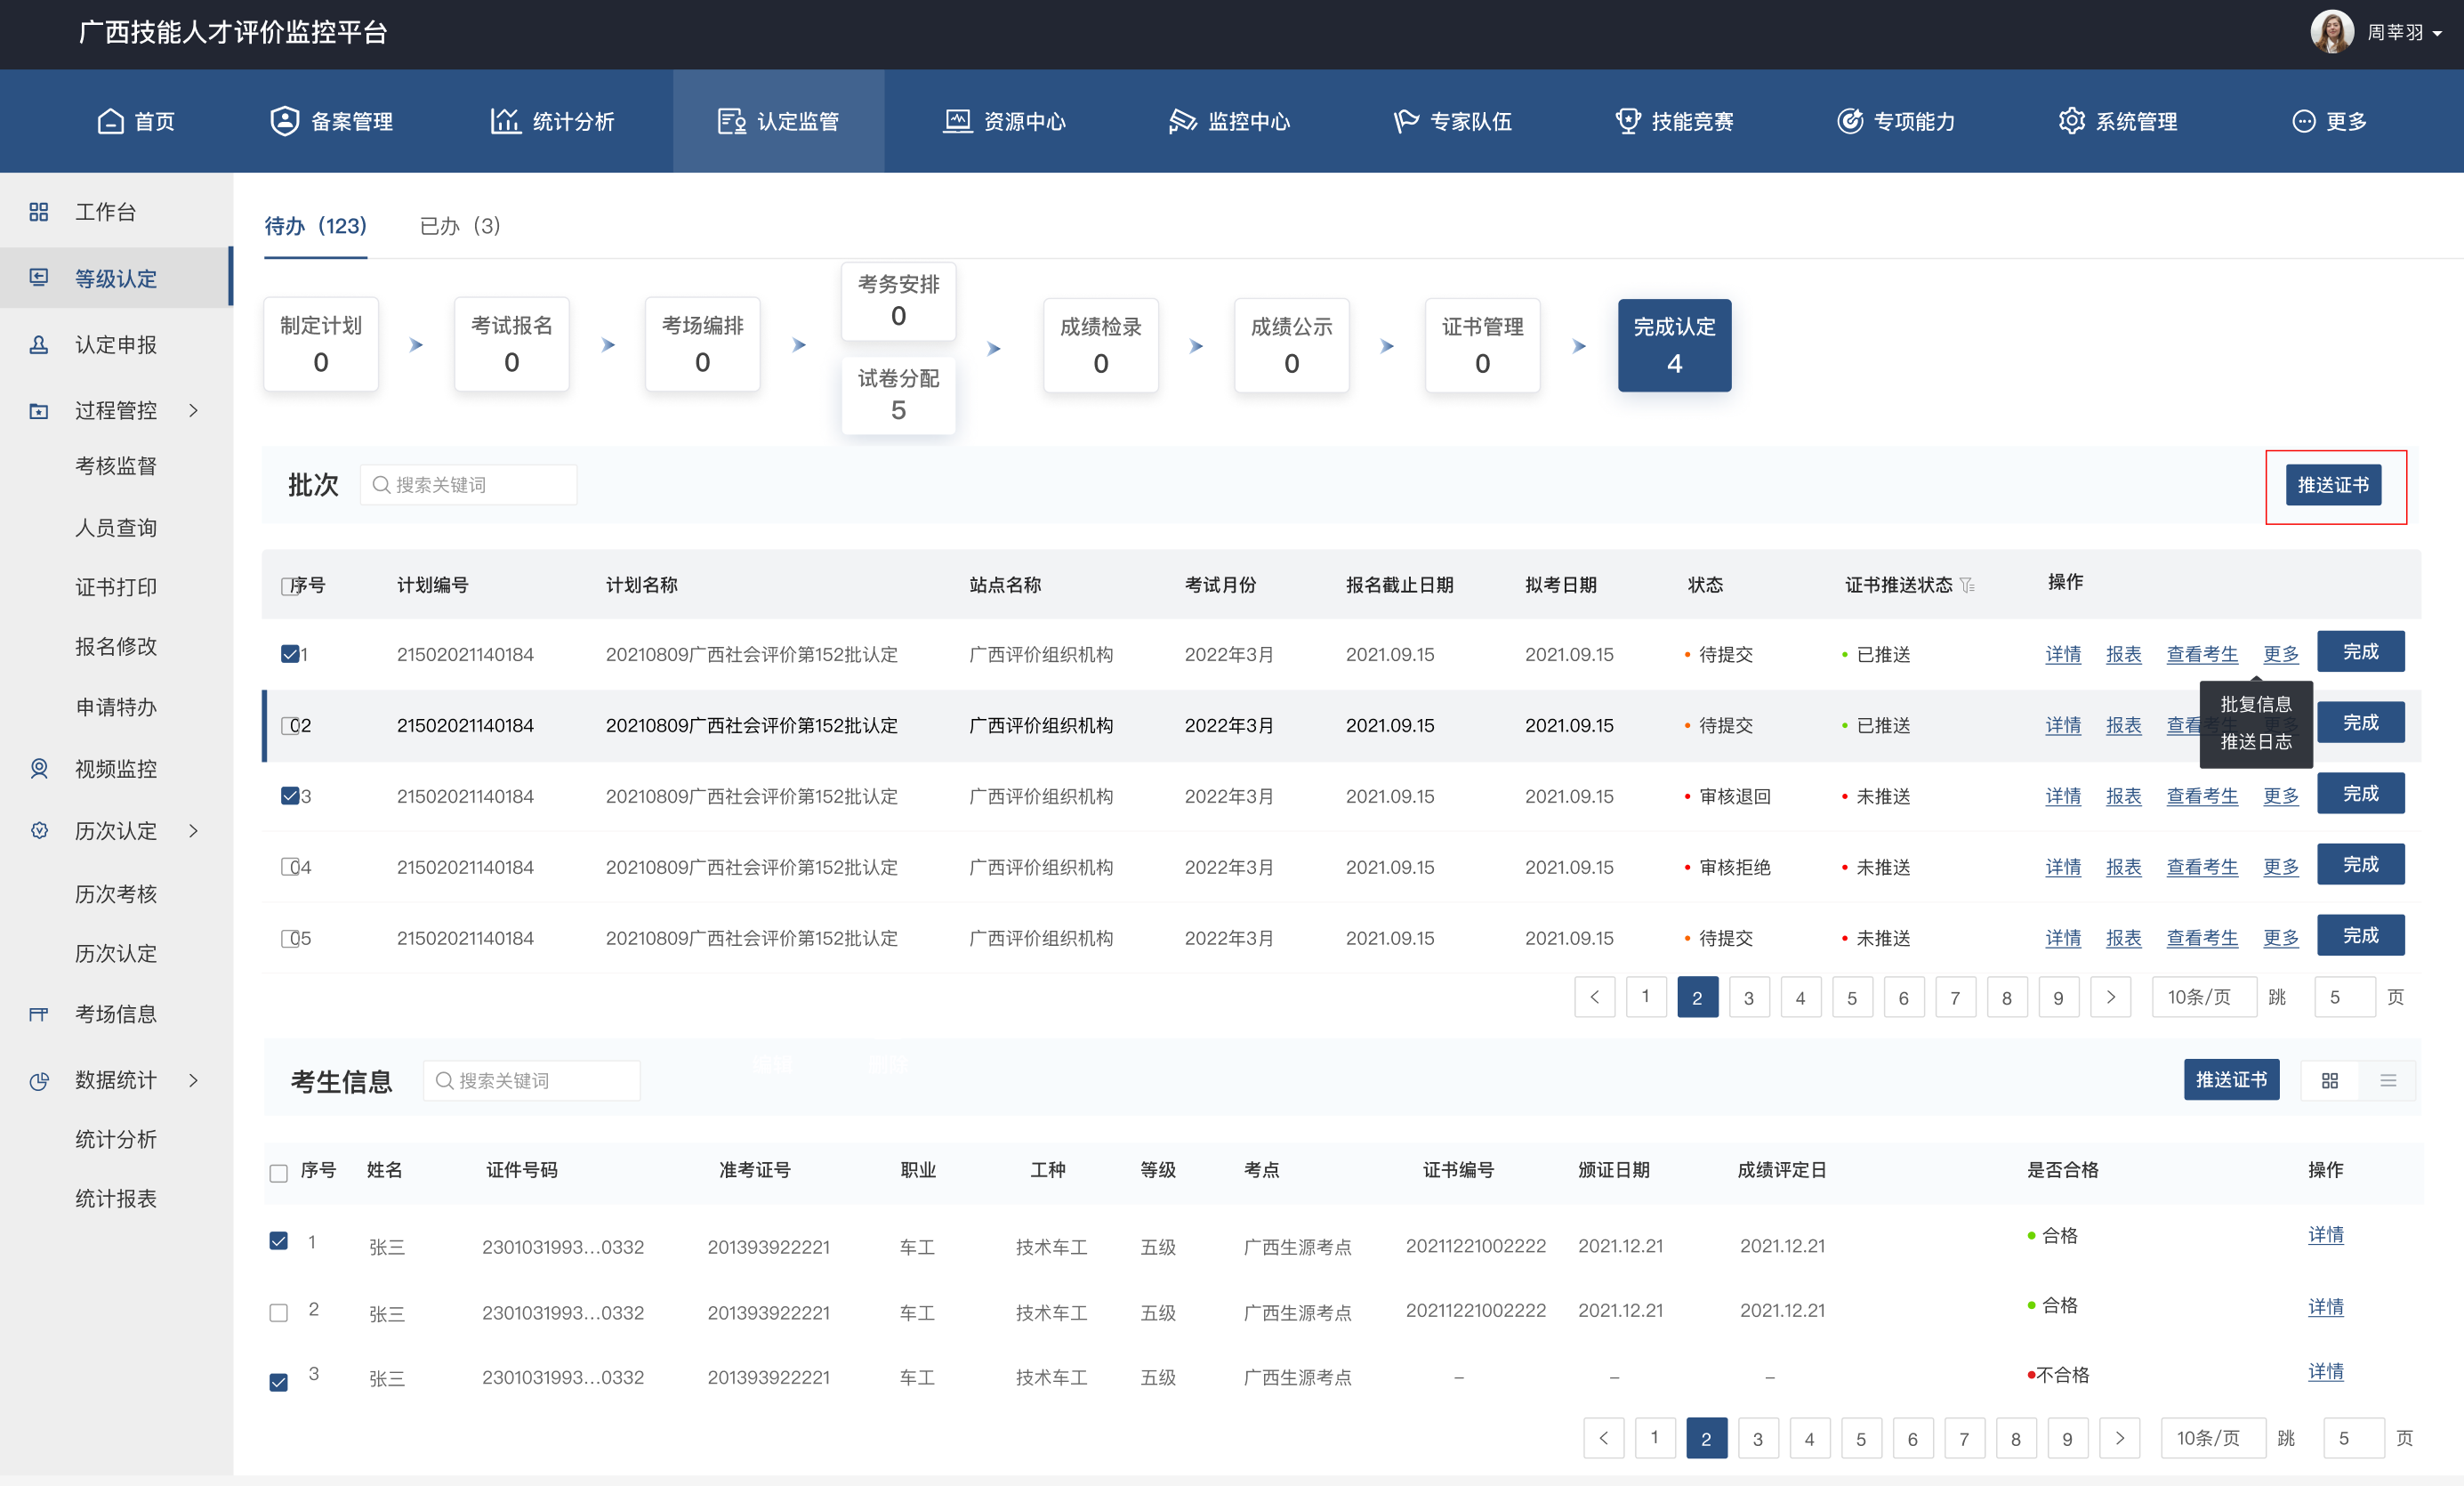The width and height of the screenshot is (2464, 1486).
Task: Open 更多 dropdown in batch row 3
Action: (x=2281, y=796)
